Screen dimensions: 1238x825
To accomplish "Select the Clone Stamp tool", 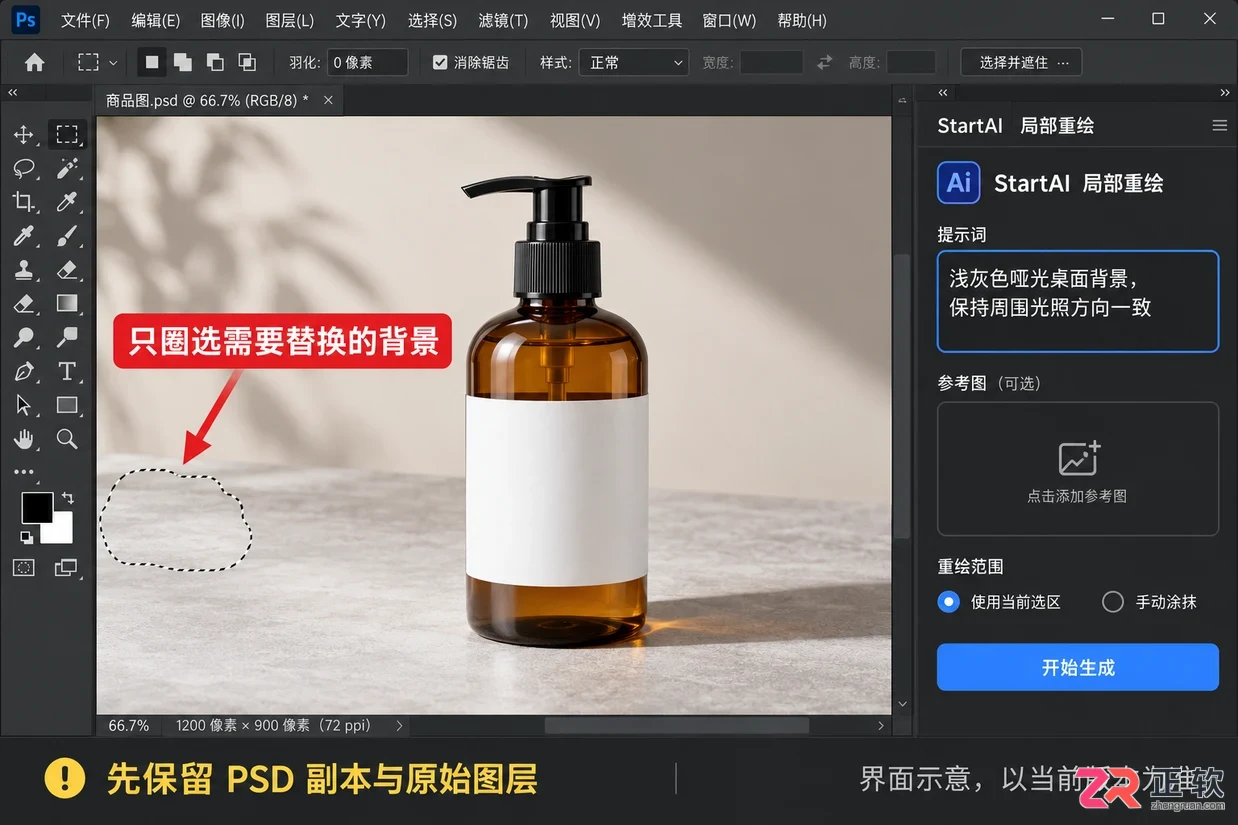I will 24,270.
